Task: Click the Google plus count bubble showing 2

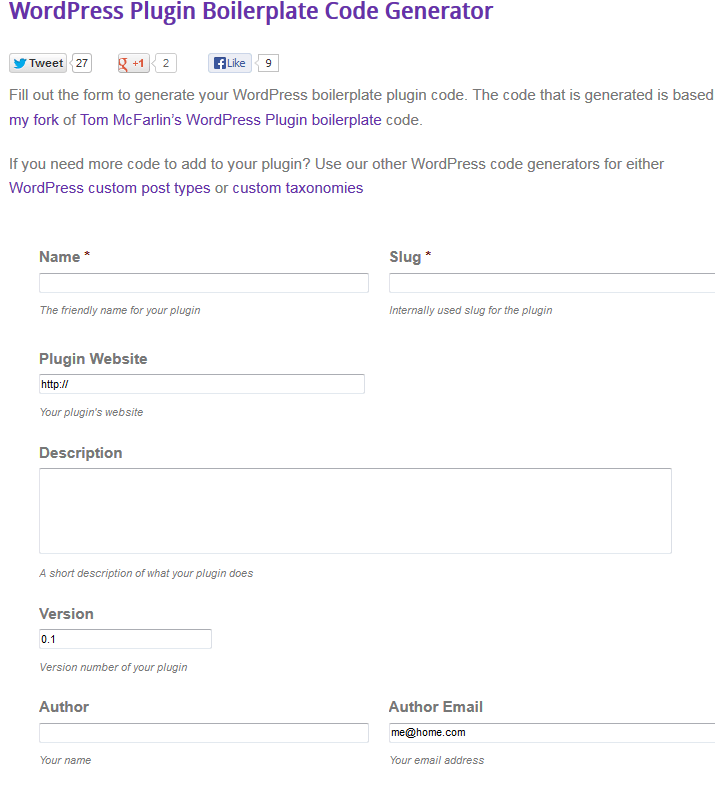Action: click(166, 63)
